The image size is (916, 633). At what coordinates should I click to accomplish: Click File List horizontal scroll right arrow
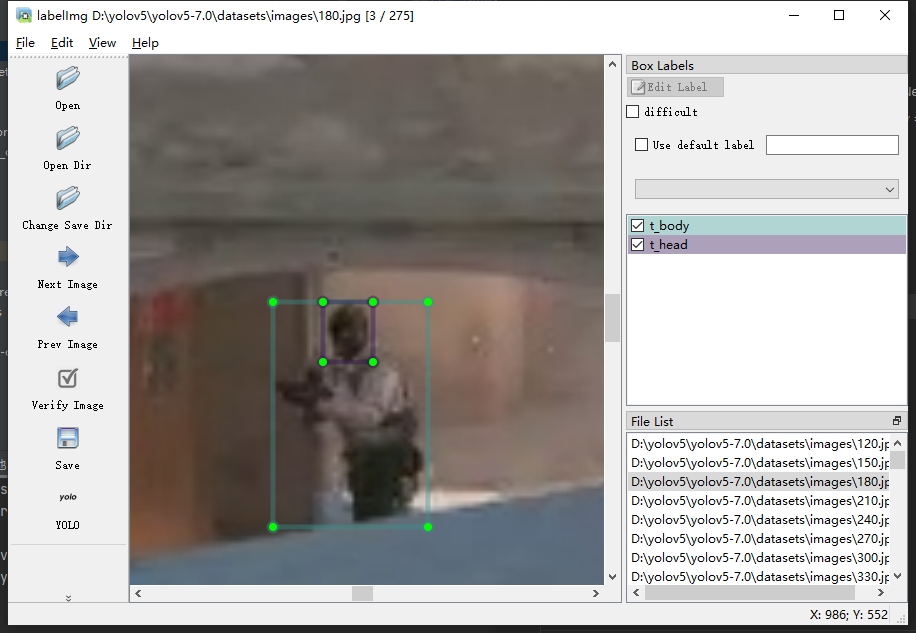coord(881,593)
